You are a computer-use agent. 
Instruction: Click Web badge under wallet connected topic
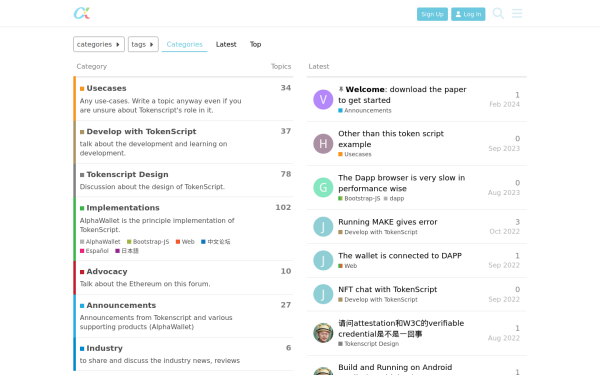[x=347, y=266]
